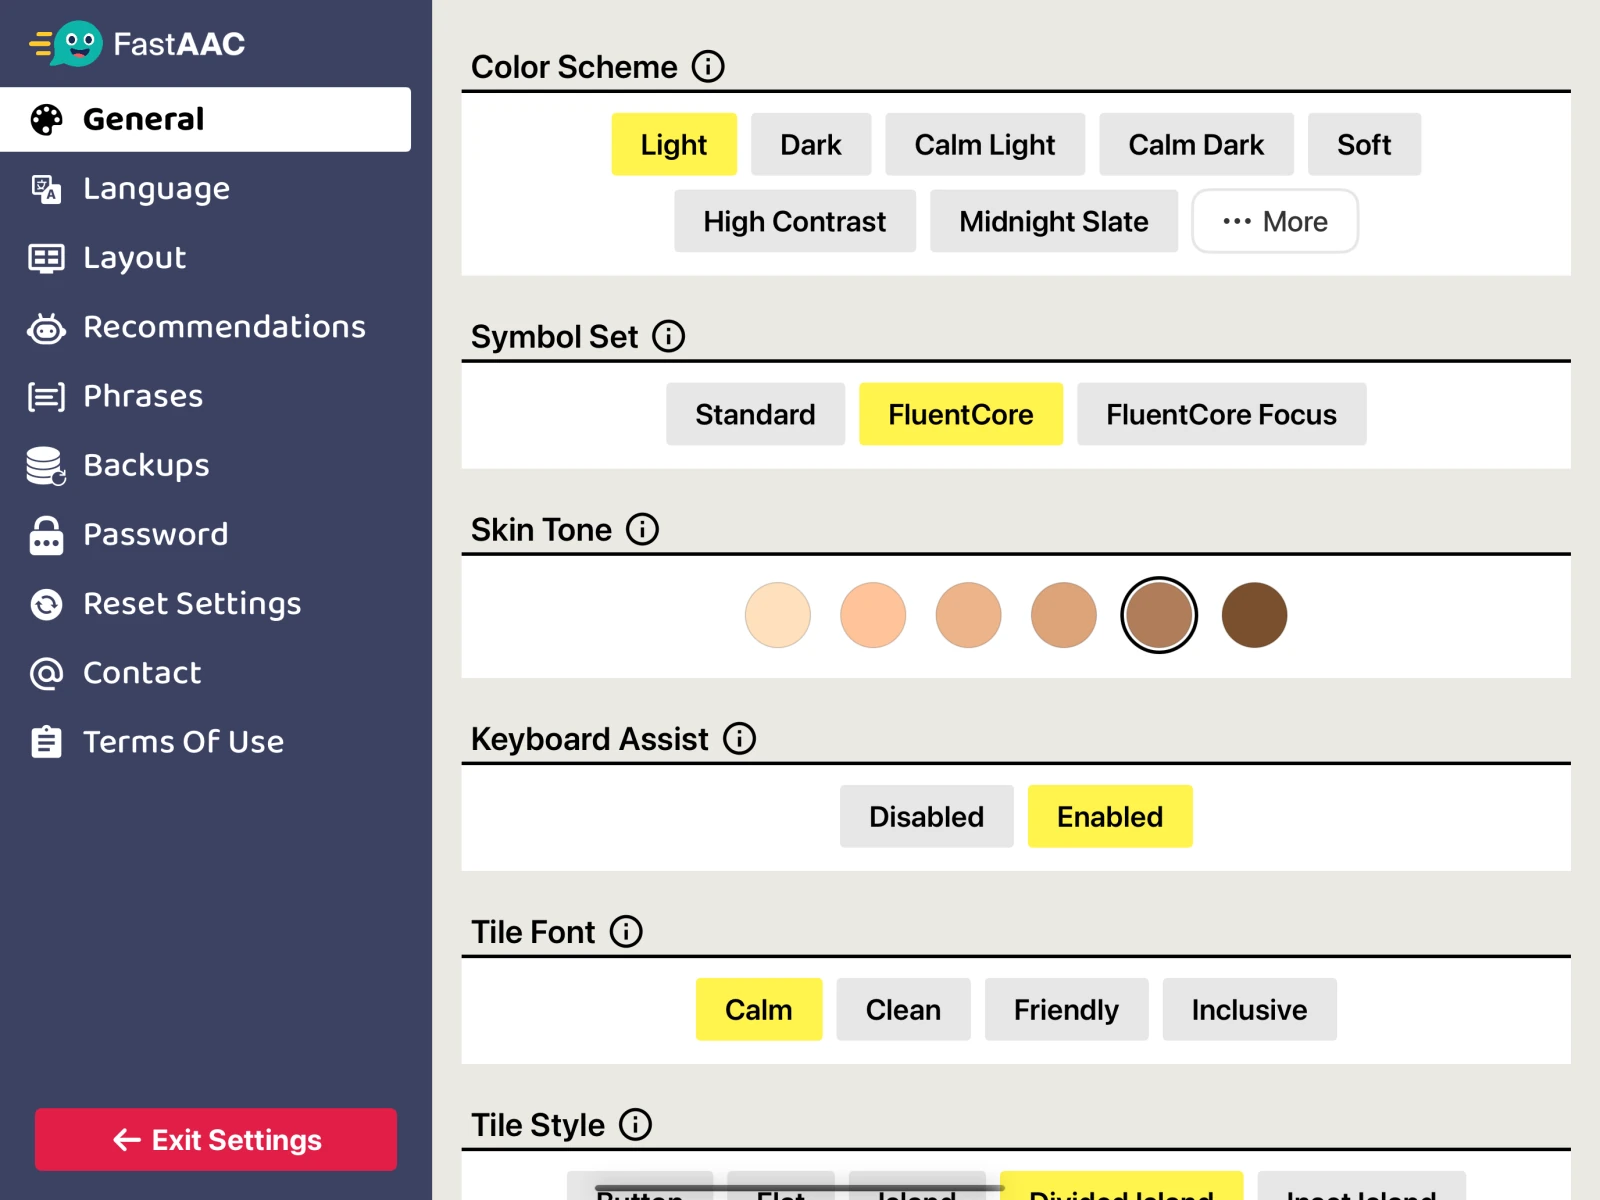1600x1200 pixels.
Task: Select the Calm Dark color scheme
Action: point(1196,144)
